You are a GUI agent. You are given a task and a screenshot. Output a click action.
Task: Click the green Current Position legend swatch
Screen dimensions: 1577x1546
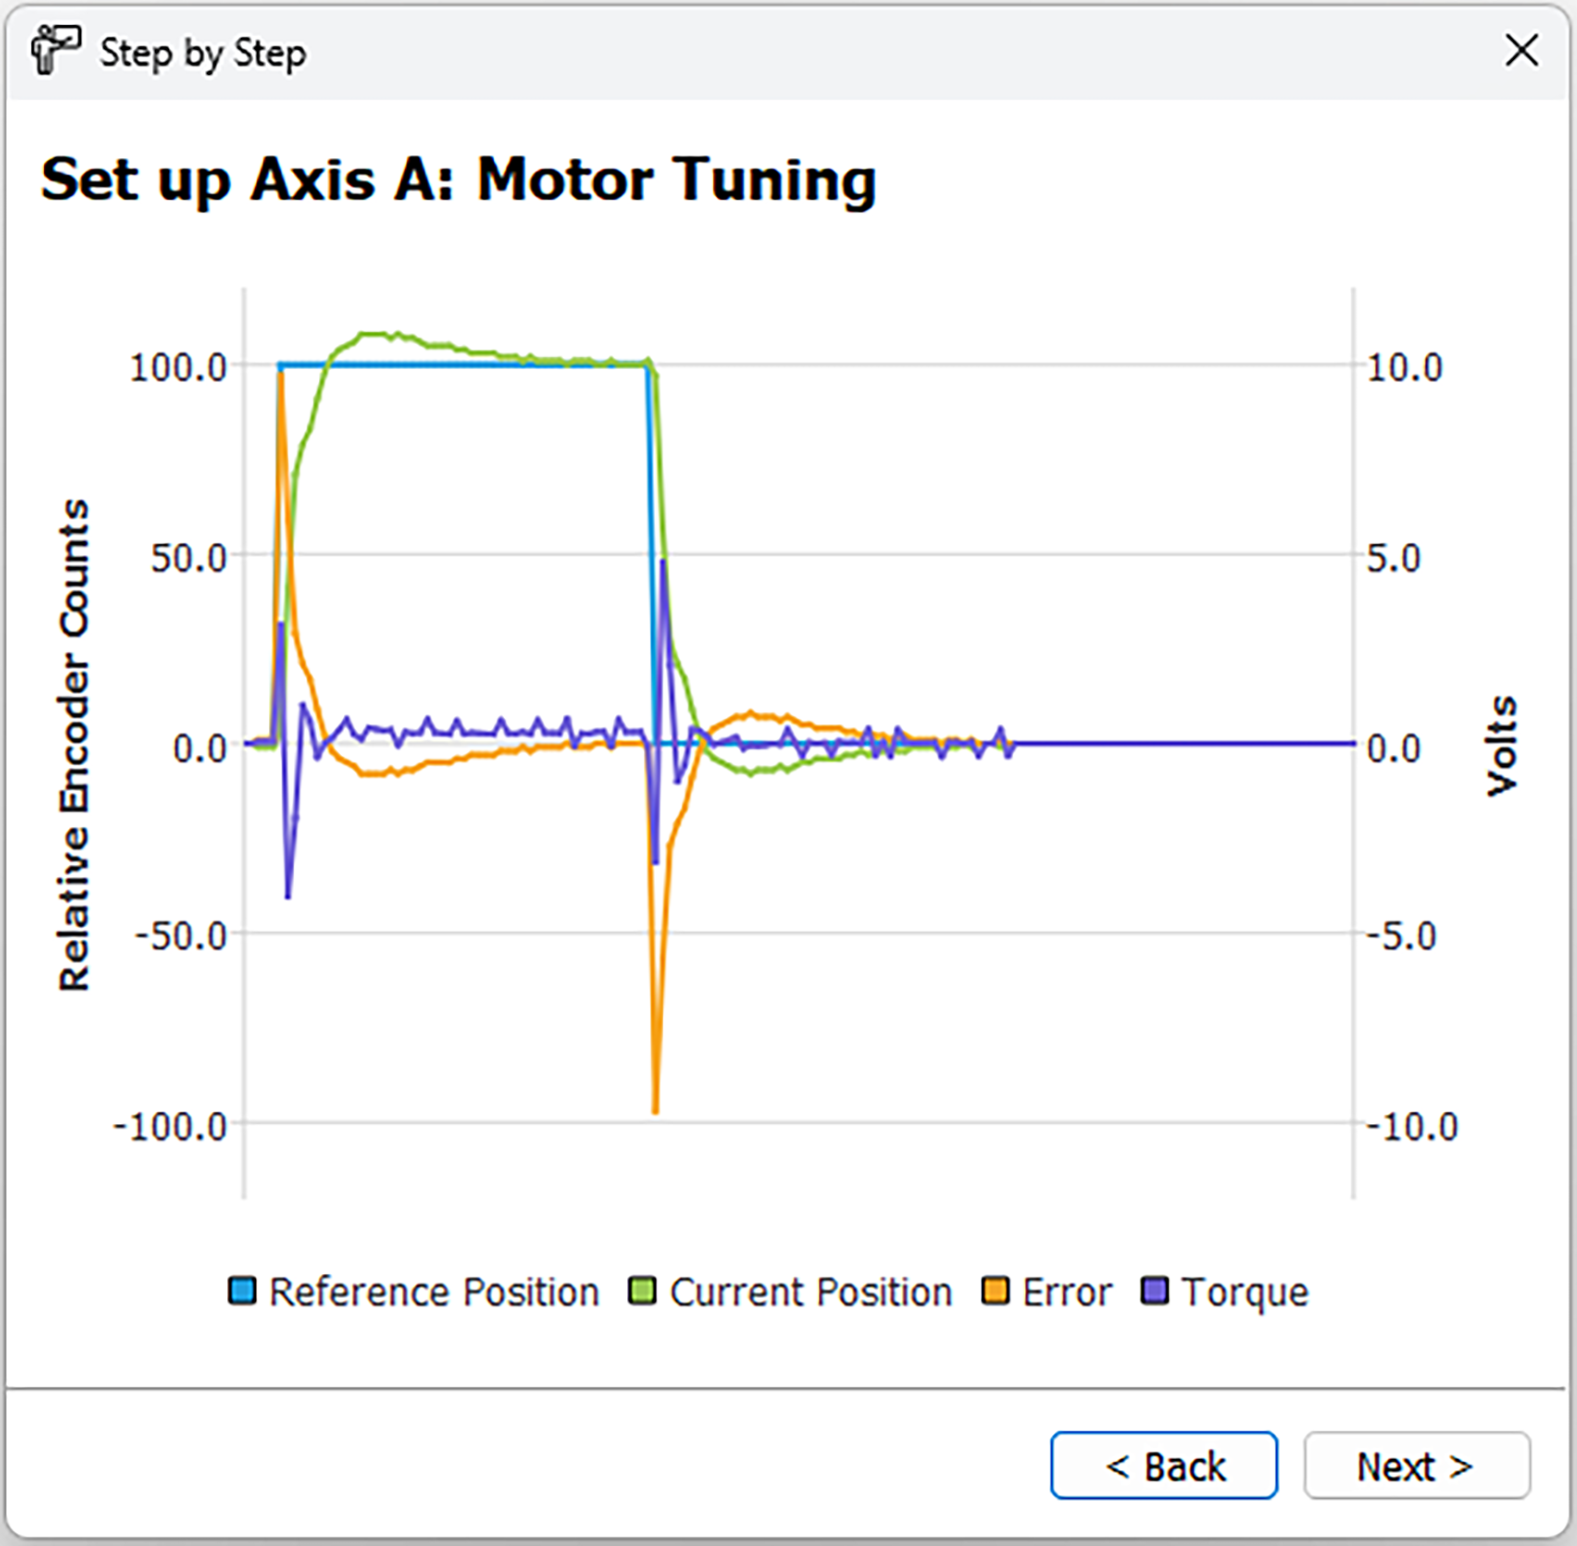click(x=642, y=1291)
